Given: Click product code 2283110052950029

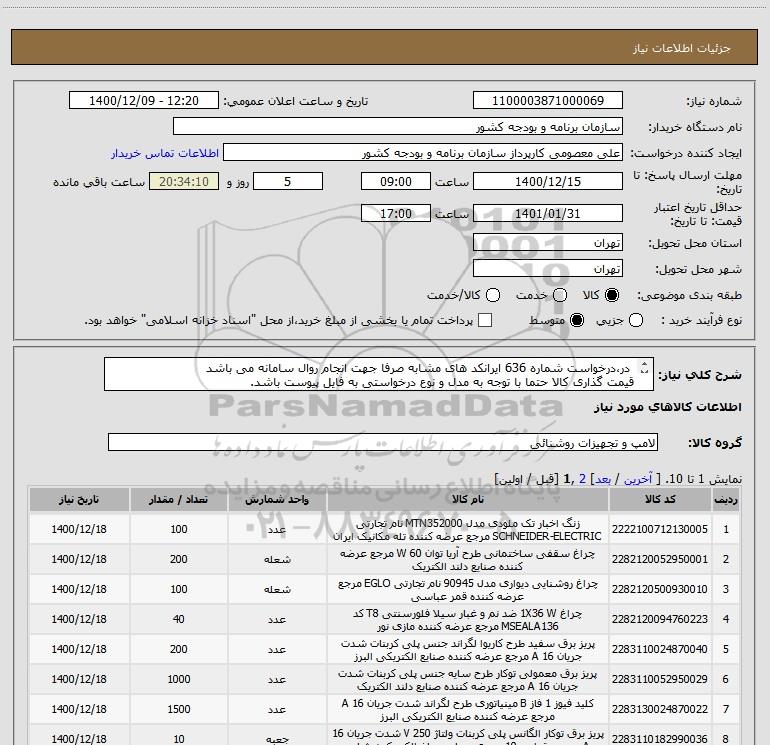Looking at the screenshot, I should tap(660, 679).
